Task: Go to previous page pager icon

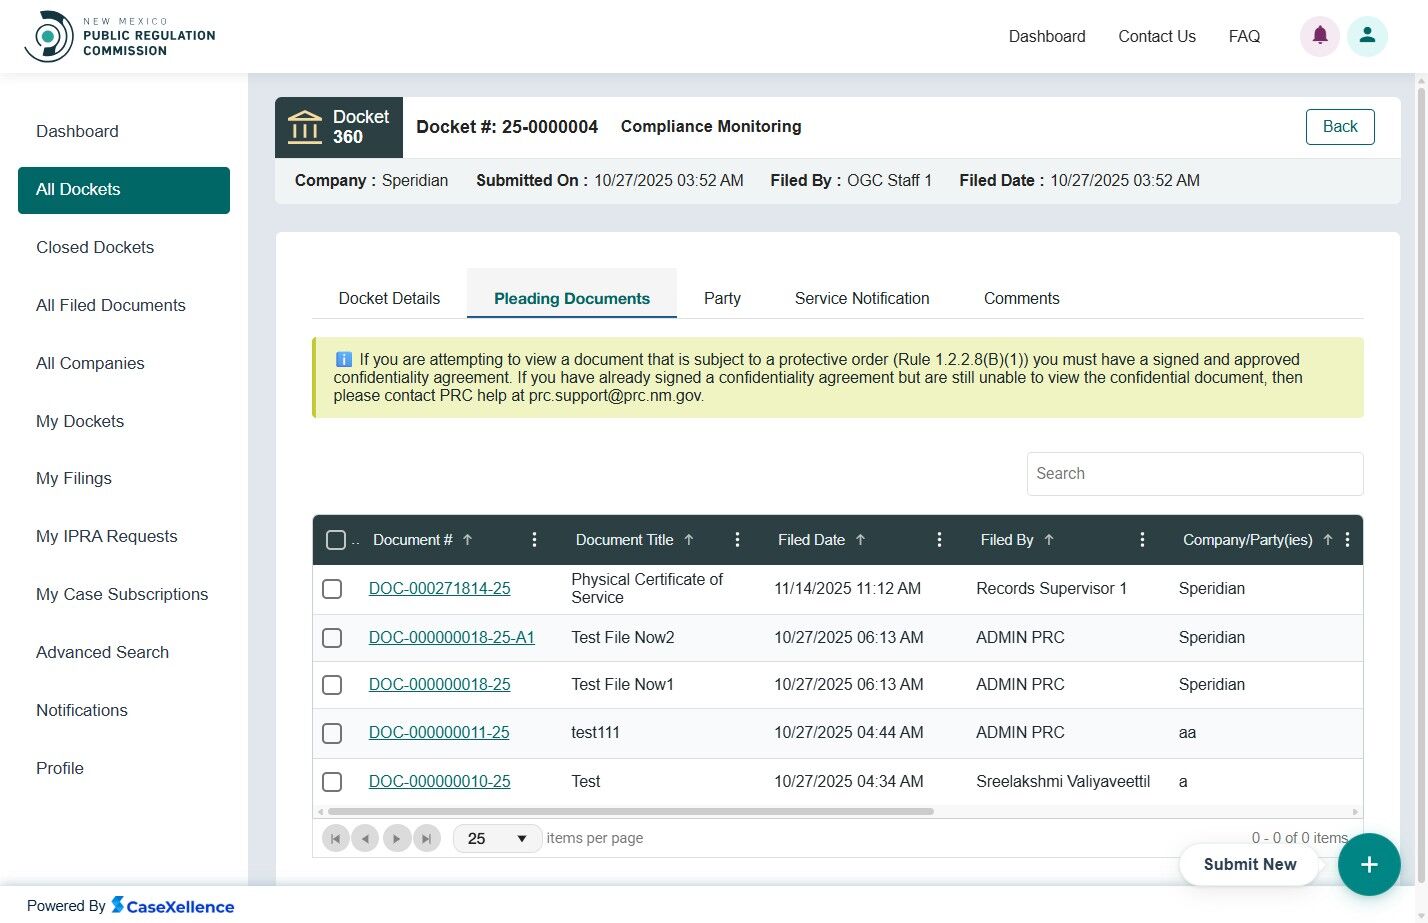Action: click(x=365, y=838)
